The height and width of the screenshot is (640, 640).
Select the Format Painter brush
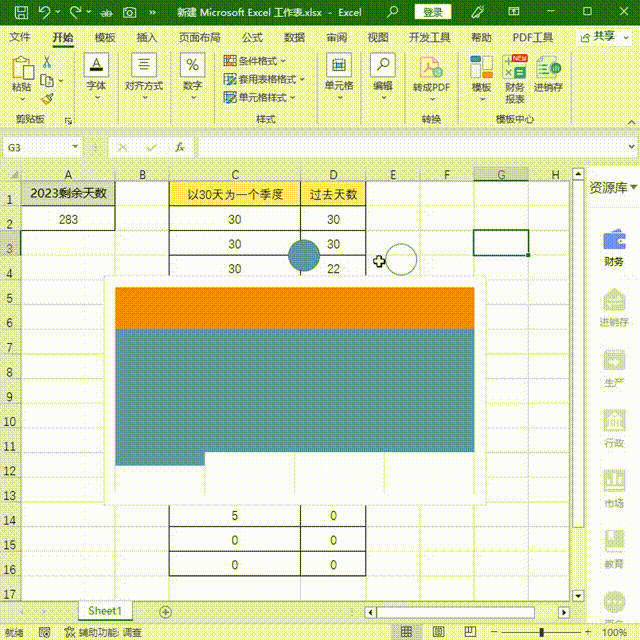coord(47,99)
